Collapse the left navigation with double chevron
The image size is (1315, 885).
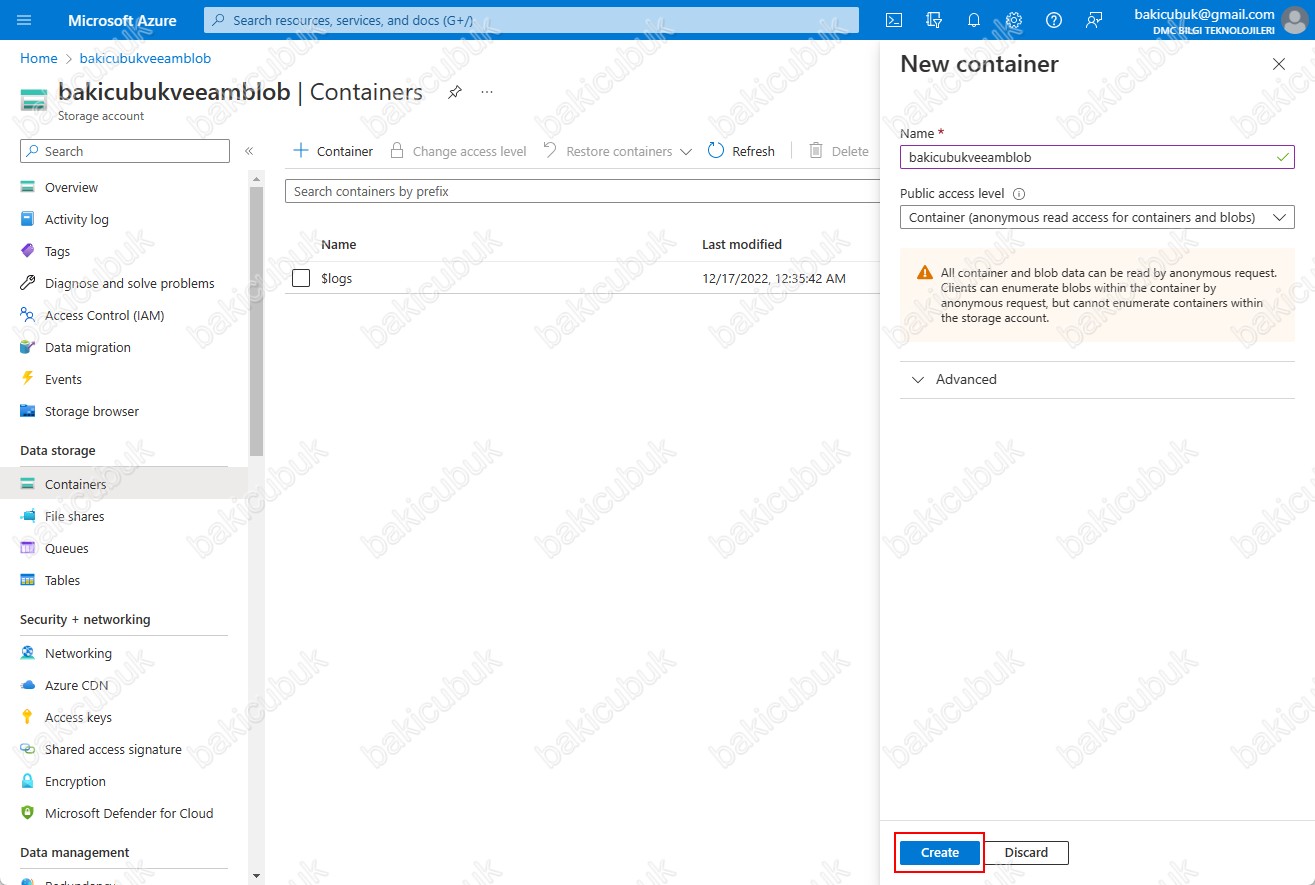point(249,151)
